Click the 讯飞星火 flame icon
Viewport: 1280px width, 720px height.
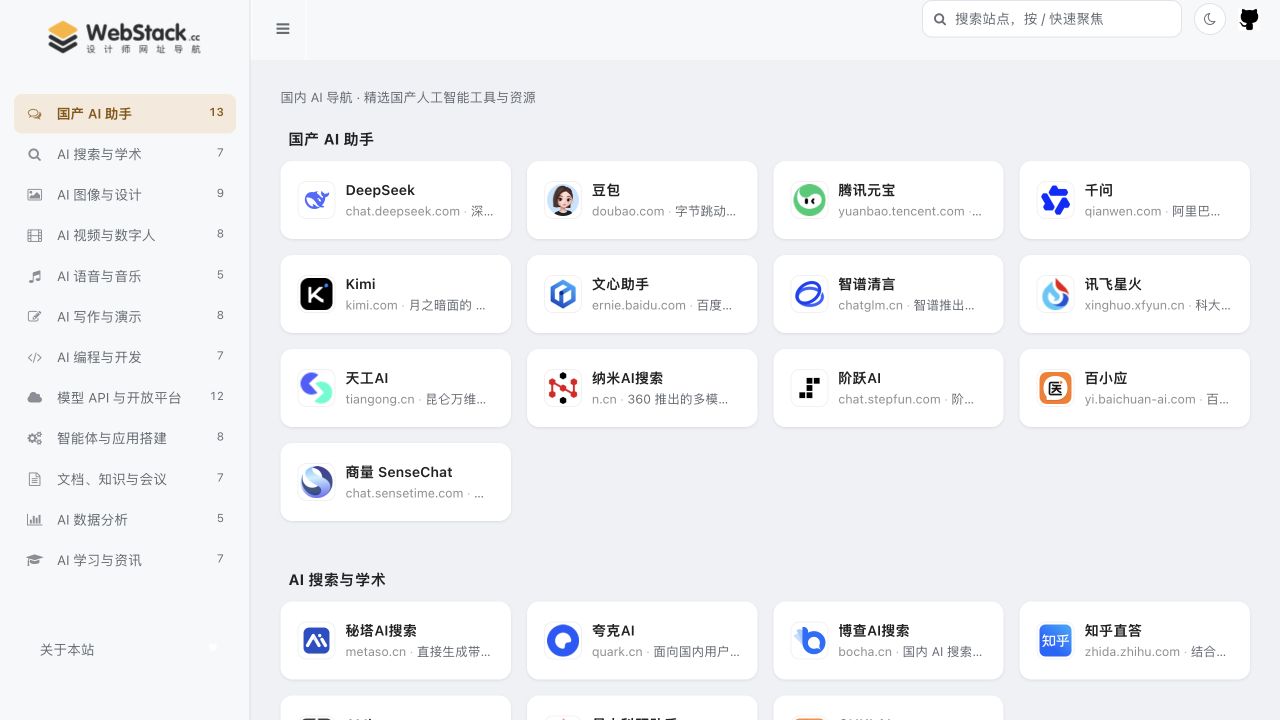pos(1055,294)
